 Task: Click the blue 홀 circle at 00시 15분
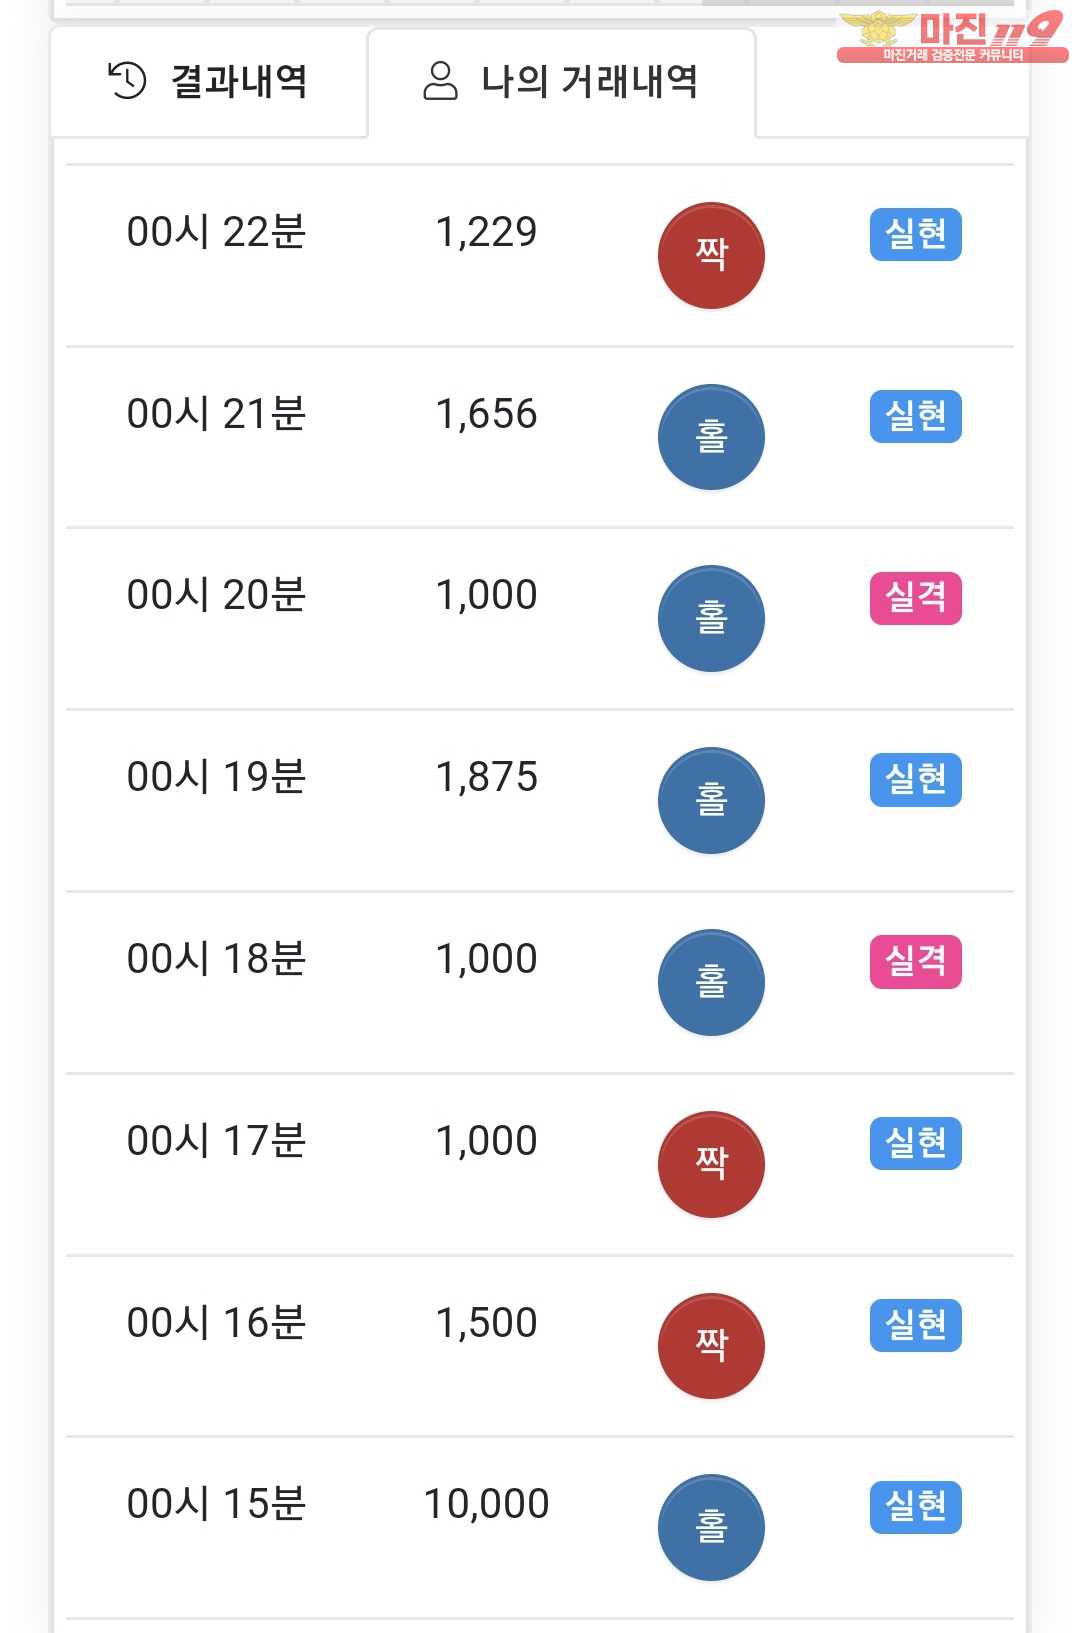[x=711, y=1528]
